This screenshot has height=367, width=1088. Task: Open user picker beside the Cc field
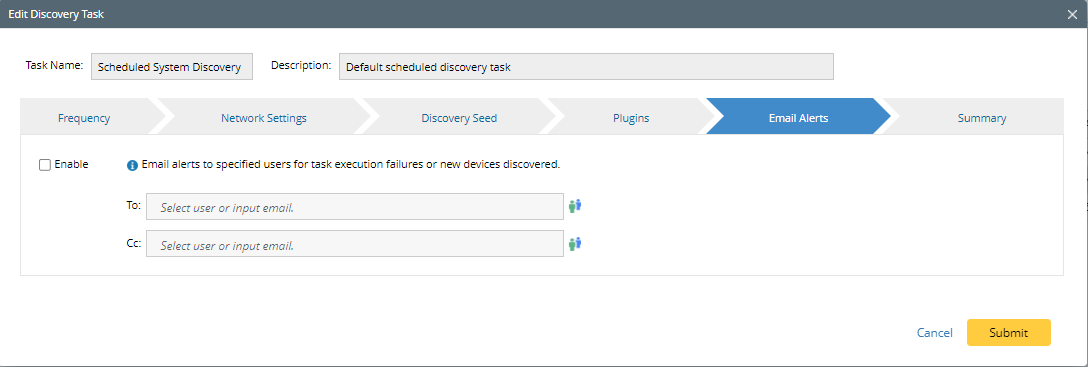(x=575, y=244)
